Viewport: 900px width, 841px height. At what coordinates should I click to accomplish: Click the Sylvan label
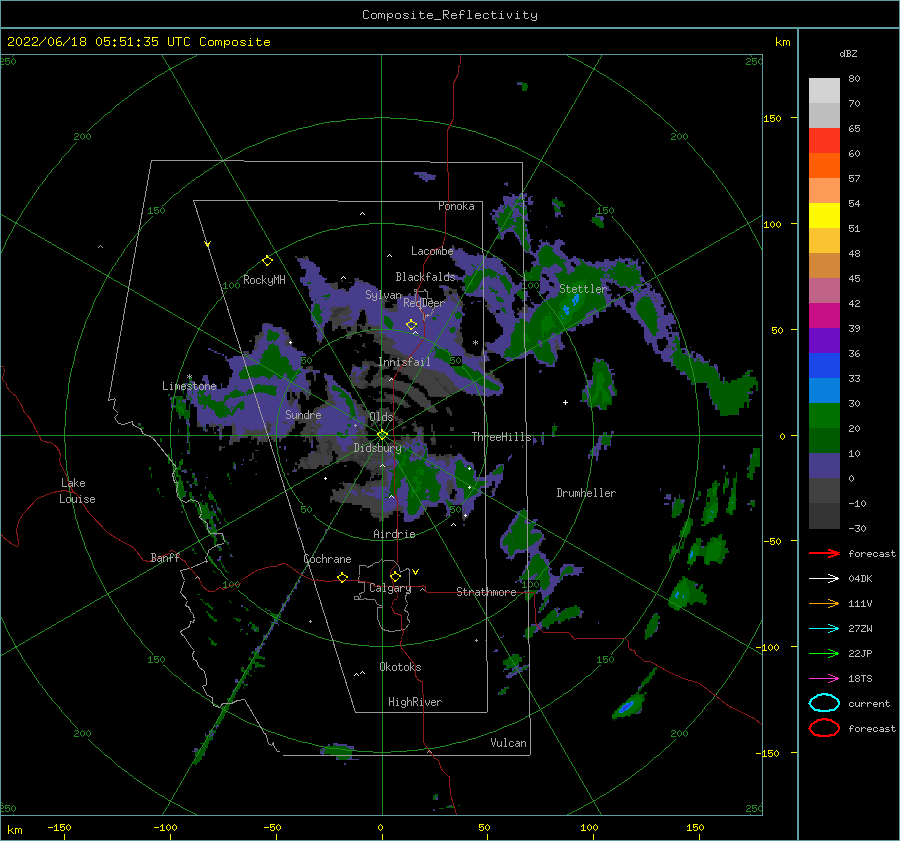[x=383, y=295]
